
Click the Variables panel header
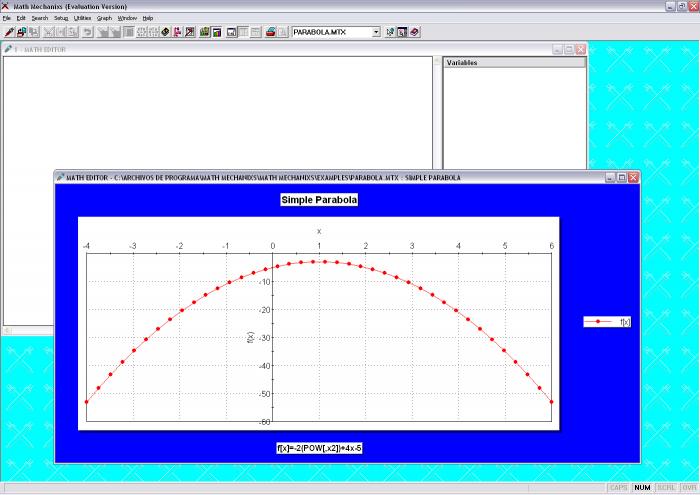click(514, 62)
